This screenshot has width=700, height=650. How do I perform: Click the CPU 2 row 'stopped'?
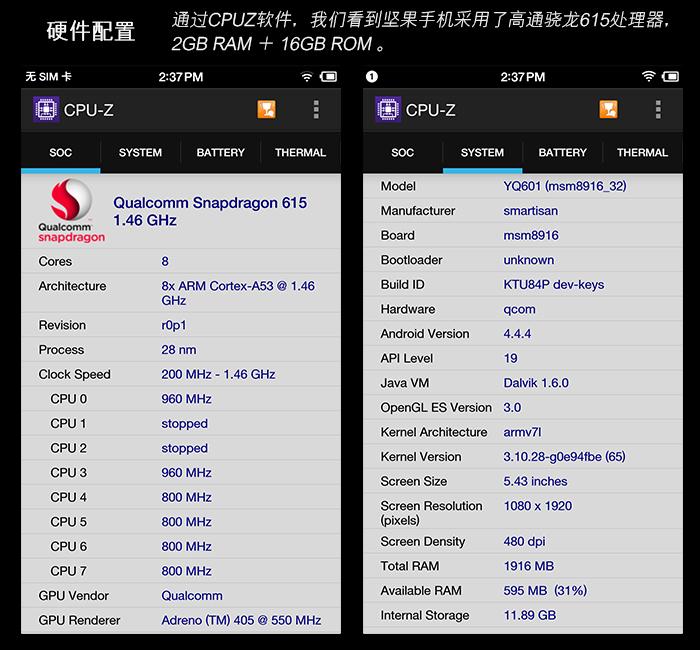click(181, 448)
